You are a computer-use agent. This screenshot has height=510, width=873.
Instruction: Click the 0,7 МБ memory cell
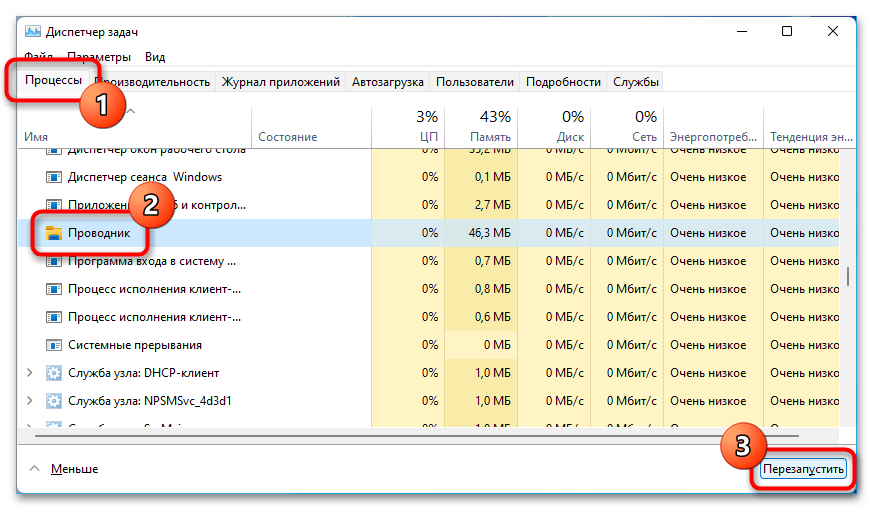(482, 261)
